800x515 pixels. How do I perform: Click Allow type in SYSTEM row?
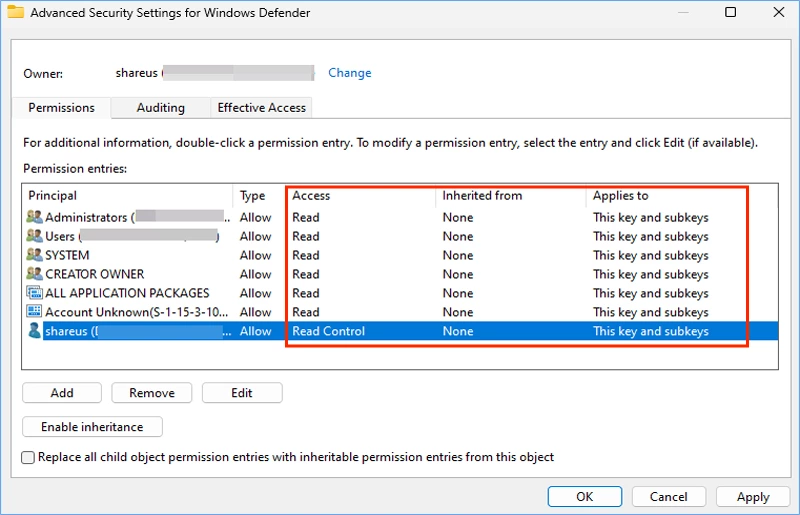256,255
